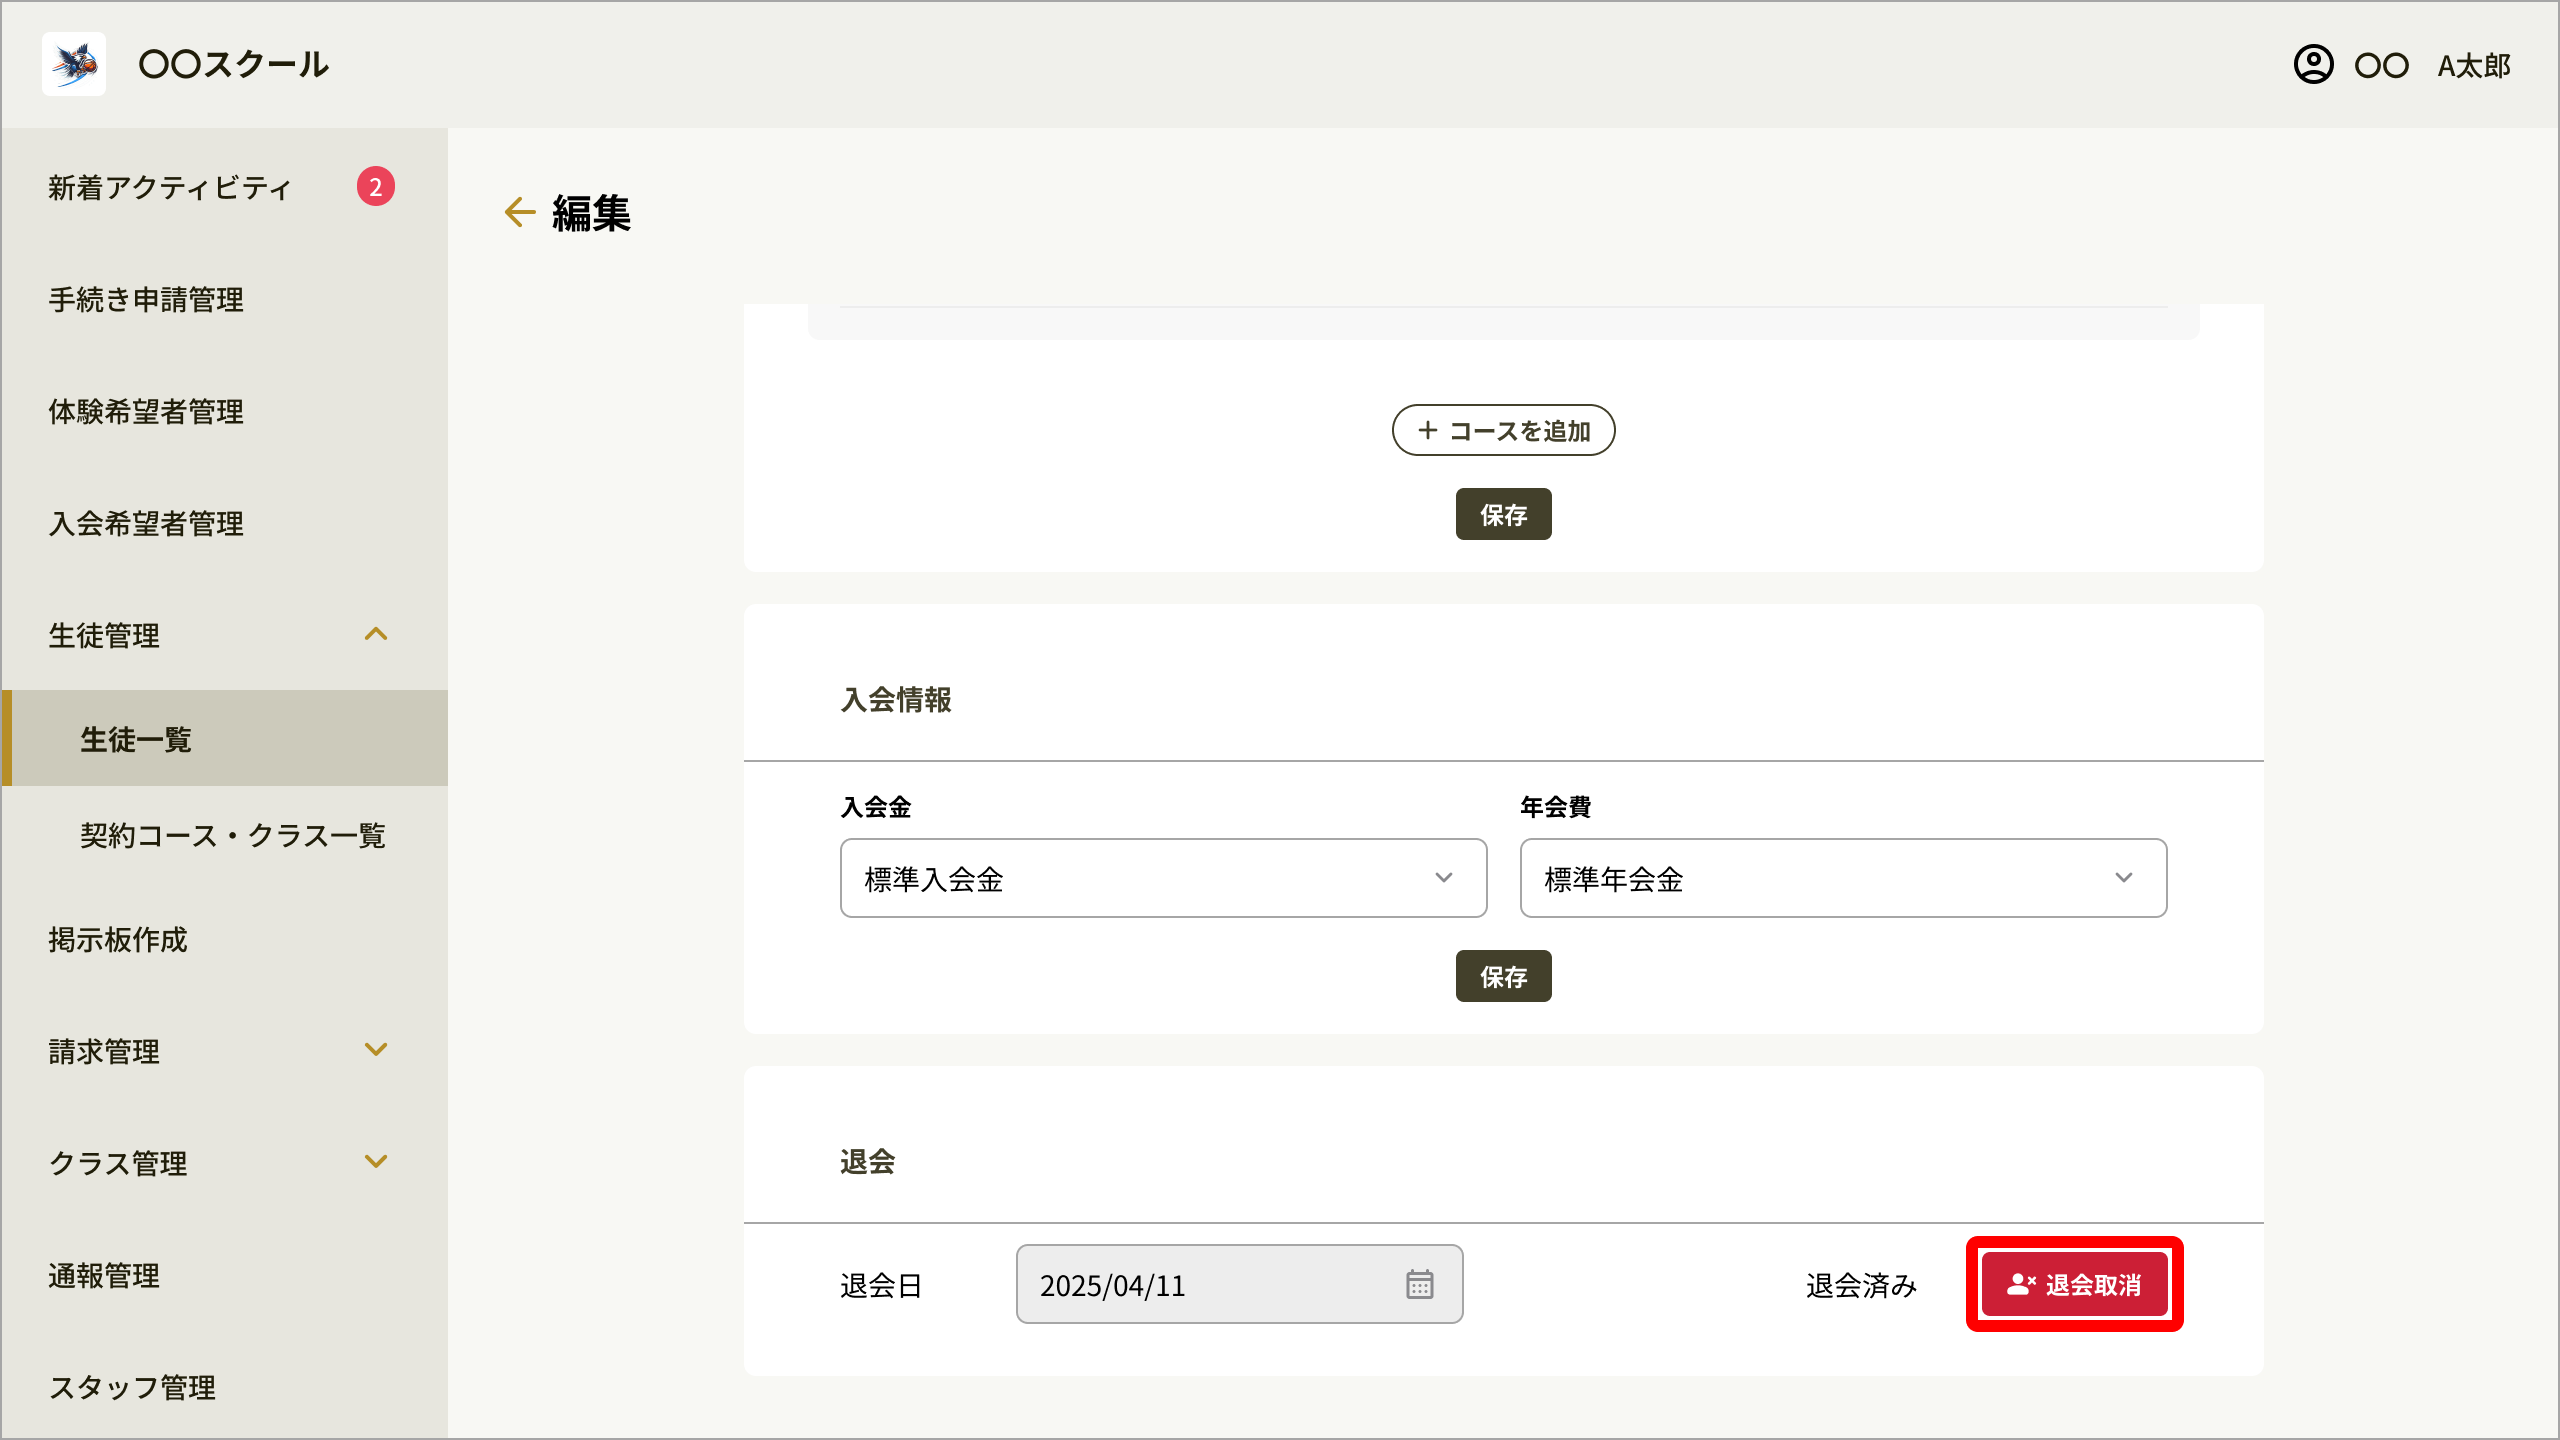Expand the クラス管理 section chevron
This screenshot has height=1440, width=2560.
[x=376, y=1162]
